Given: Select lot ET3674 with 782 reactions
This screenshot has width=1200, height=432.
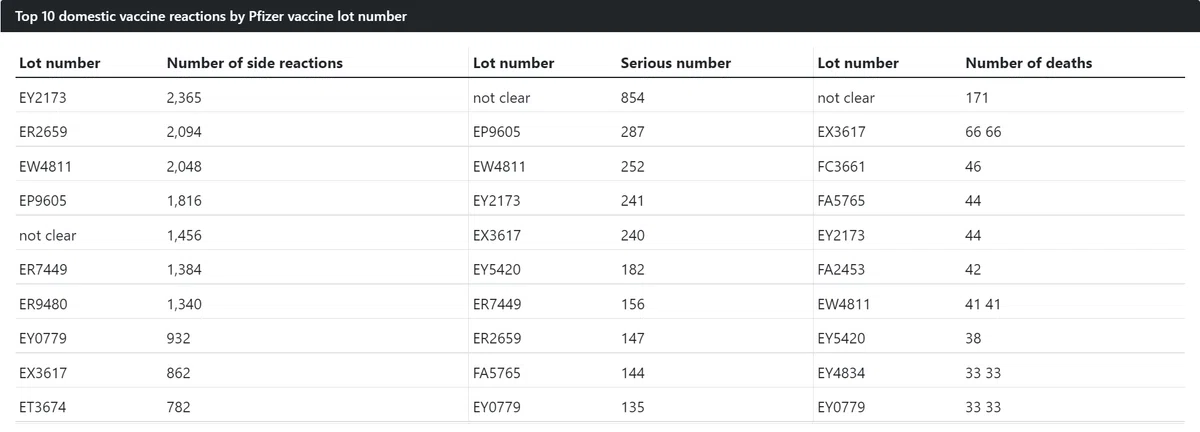Looking at the screenshot, I should 43,407.
